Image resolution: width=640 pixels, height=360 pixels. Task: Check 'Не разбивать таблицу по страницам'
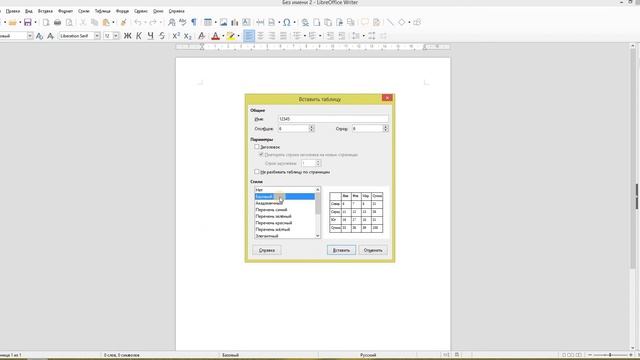pyautogui.click(x=257, y=172)
